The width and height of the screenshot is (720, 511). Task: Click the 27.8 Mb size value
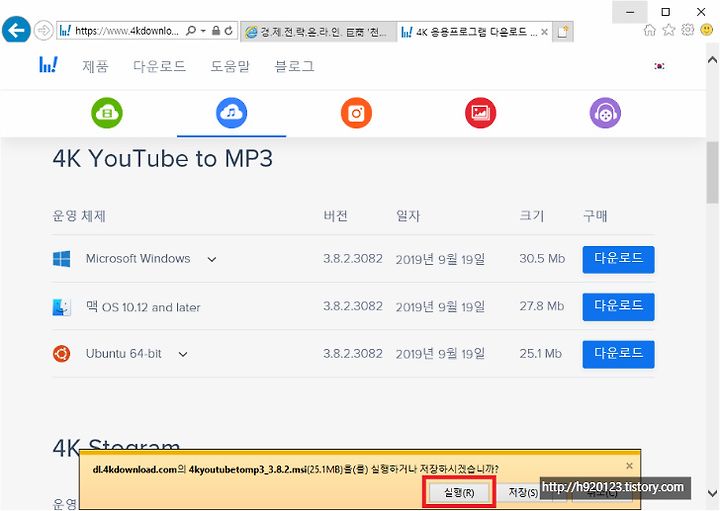click(x=541, y=306)
